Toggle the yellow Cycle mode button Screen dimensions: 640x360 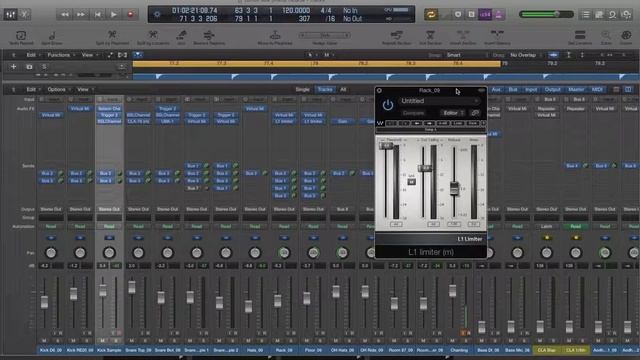click(x=431, y=15)
